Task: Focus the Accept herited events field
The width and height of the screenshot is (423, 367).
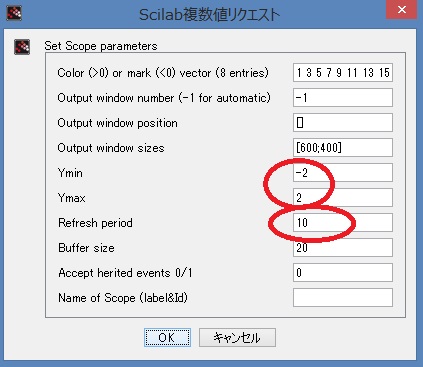Action: click(x=343, y=273)
